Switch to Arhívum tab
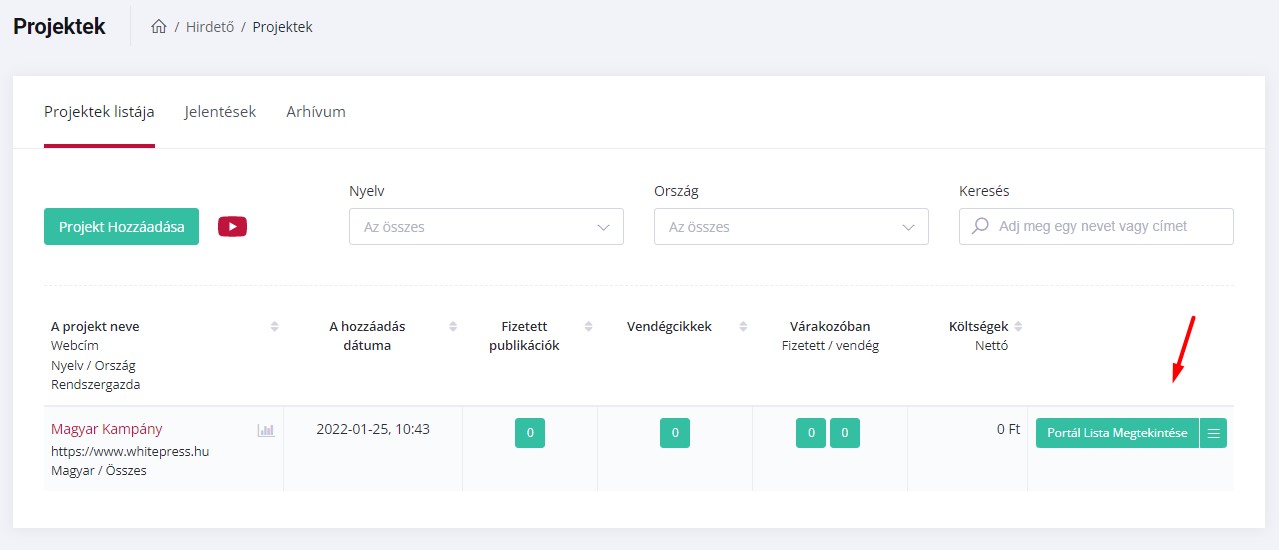Viewport: 1279px width, 550px height. coord(316,112)
